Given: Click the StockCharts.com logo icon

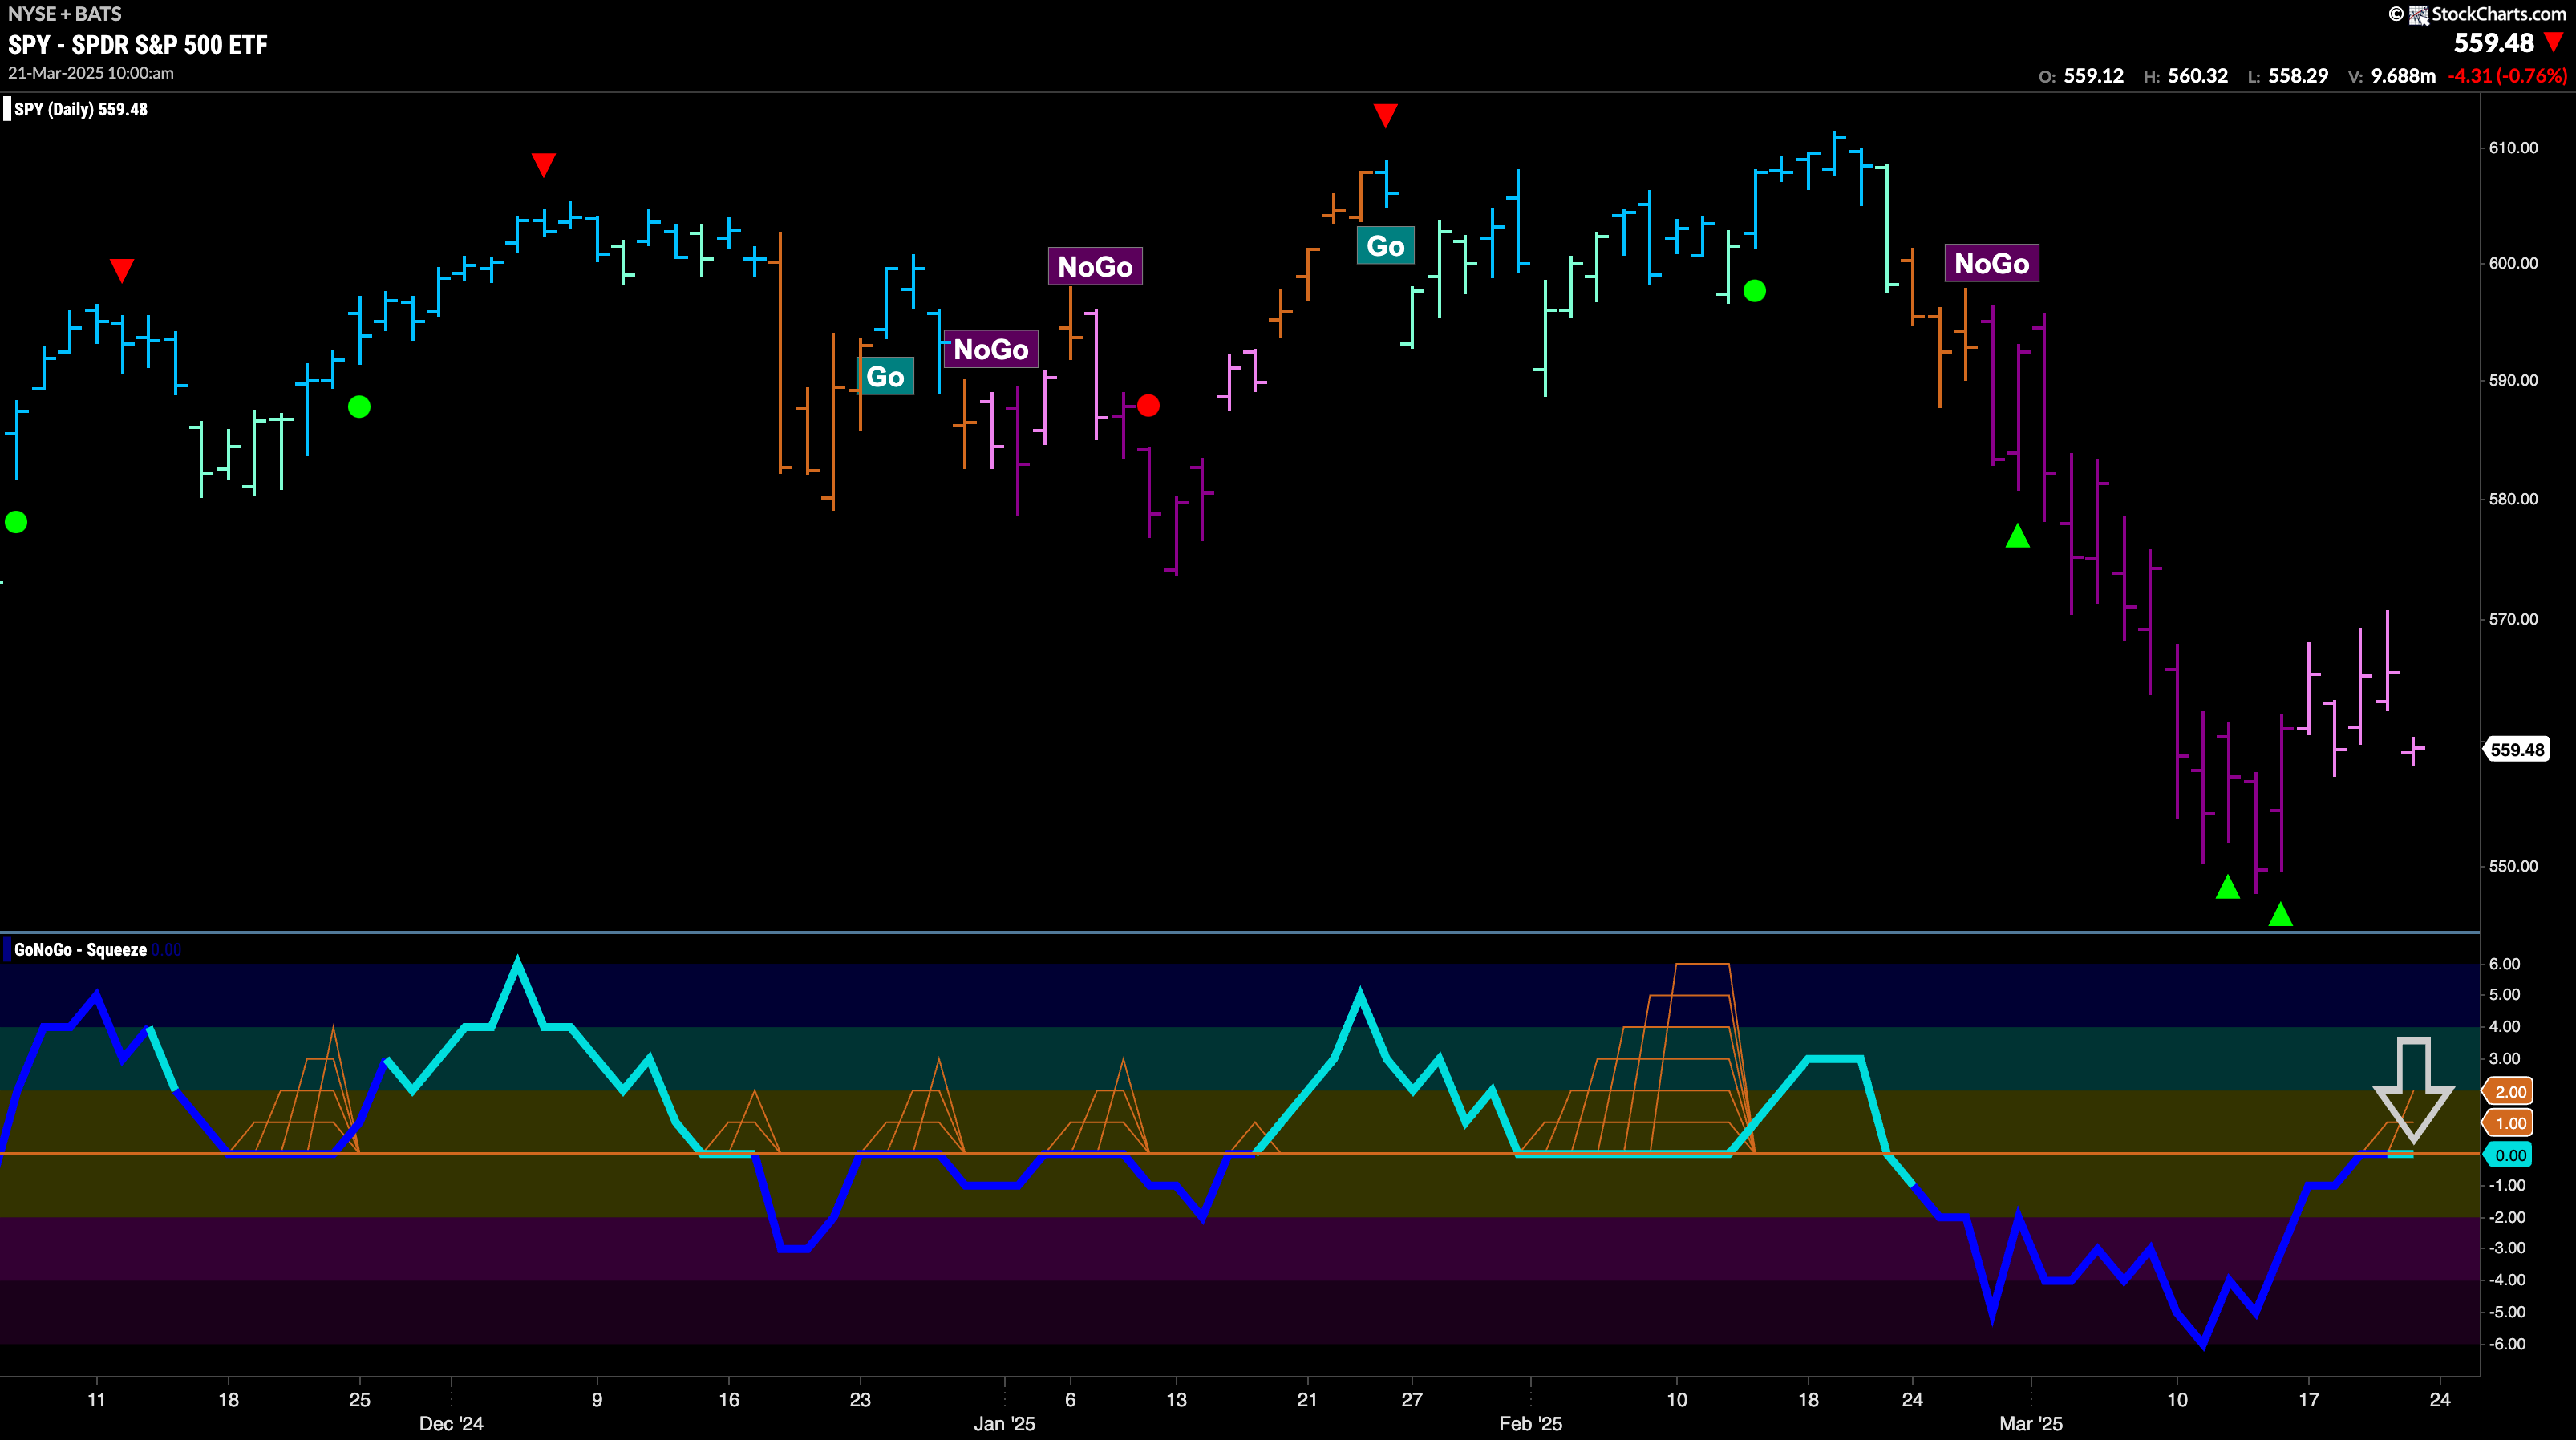Looking at the screenshot, I should point(2418,14).
